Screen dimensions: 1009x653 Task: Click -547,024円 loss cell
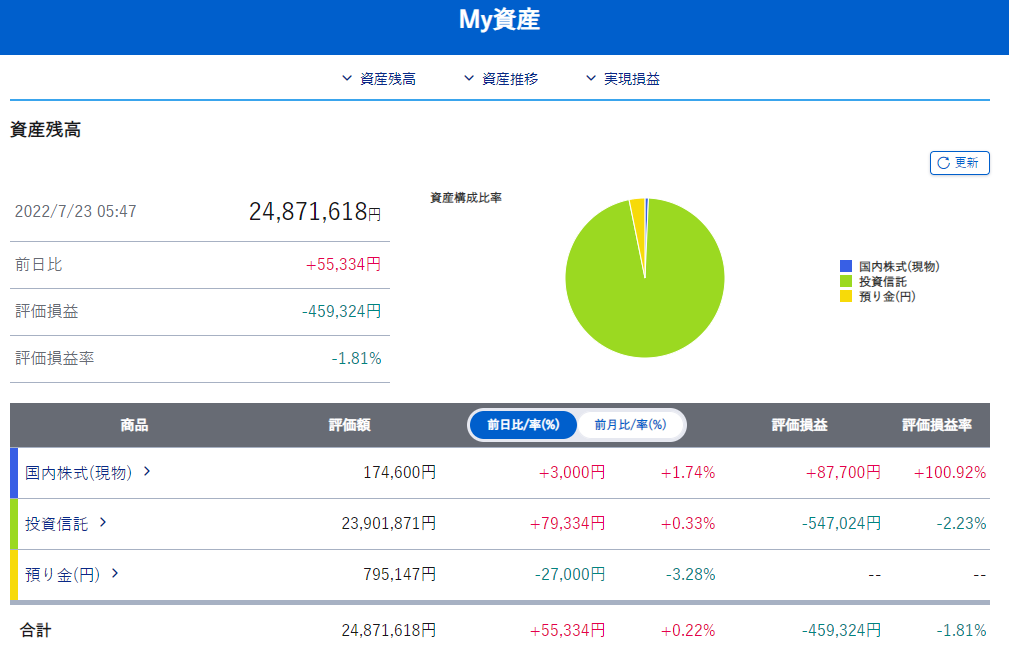841,524
